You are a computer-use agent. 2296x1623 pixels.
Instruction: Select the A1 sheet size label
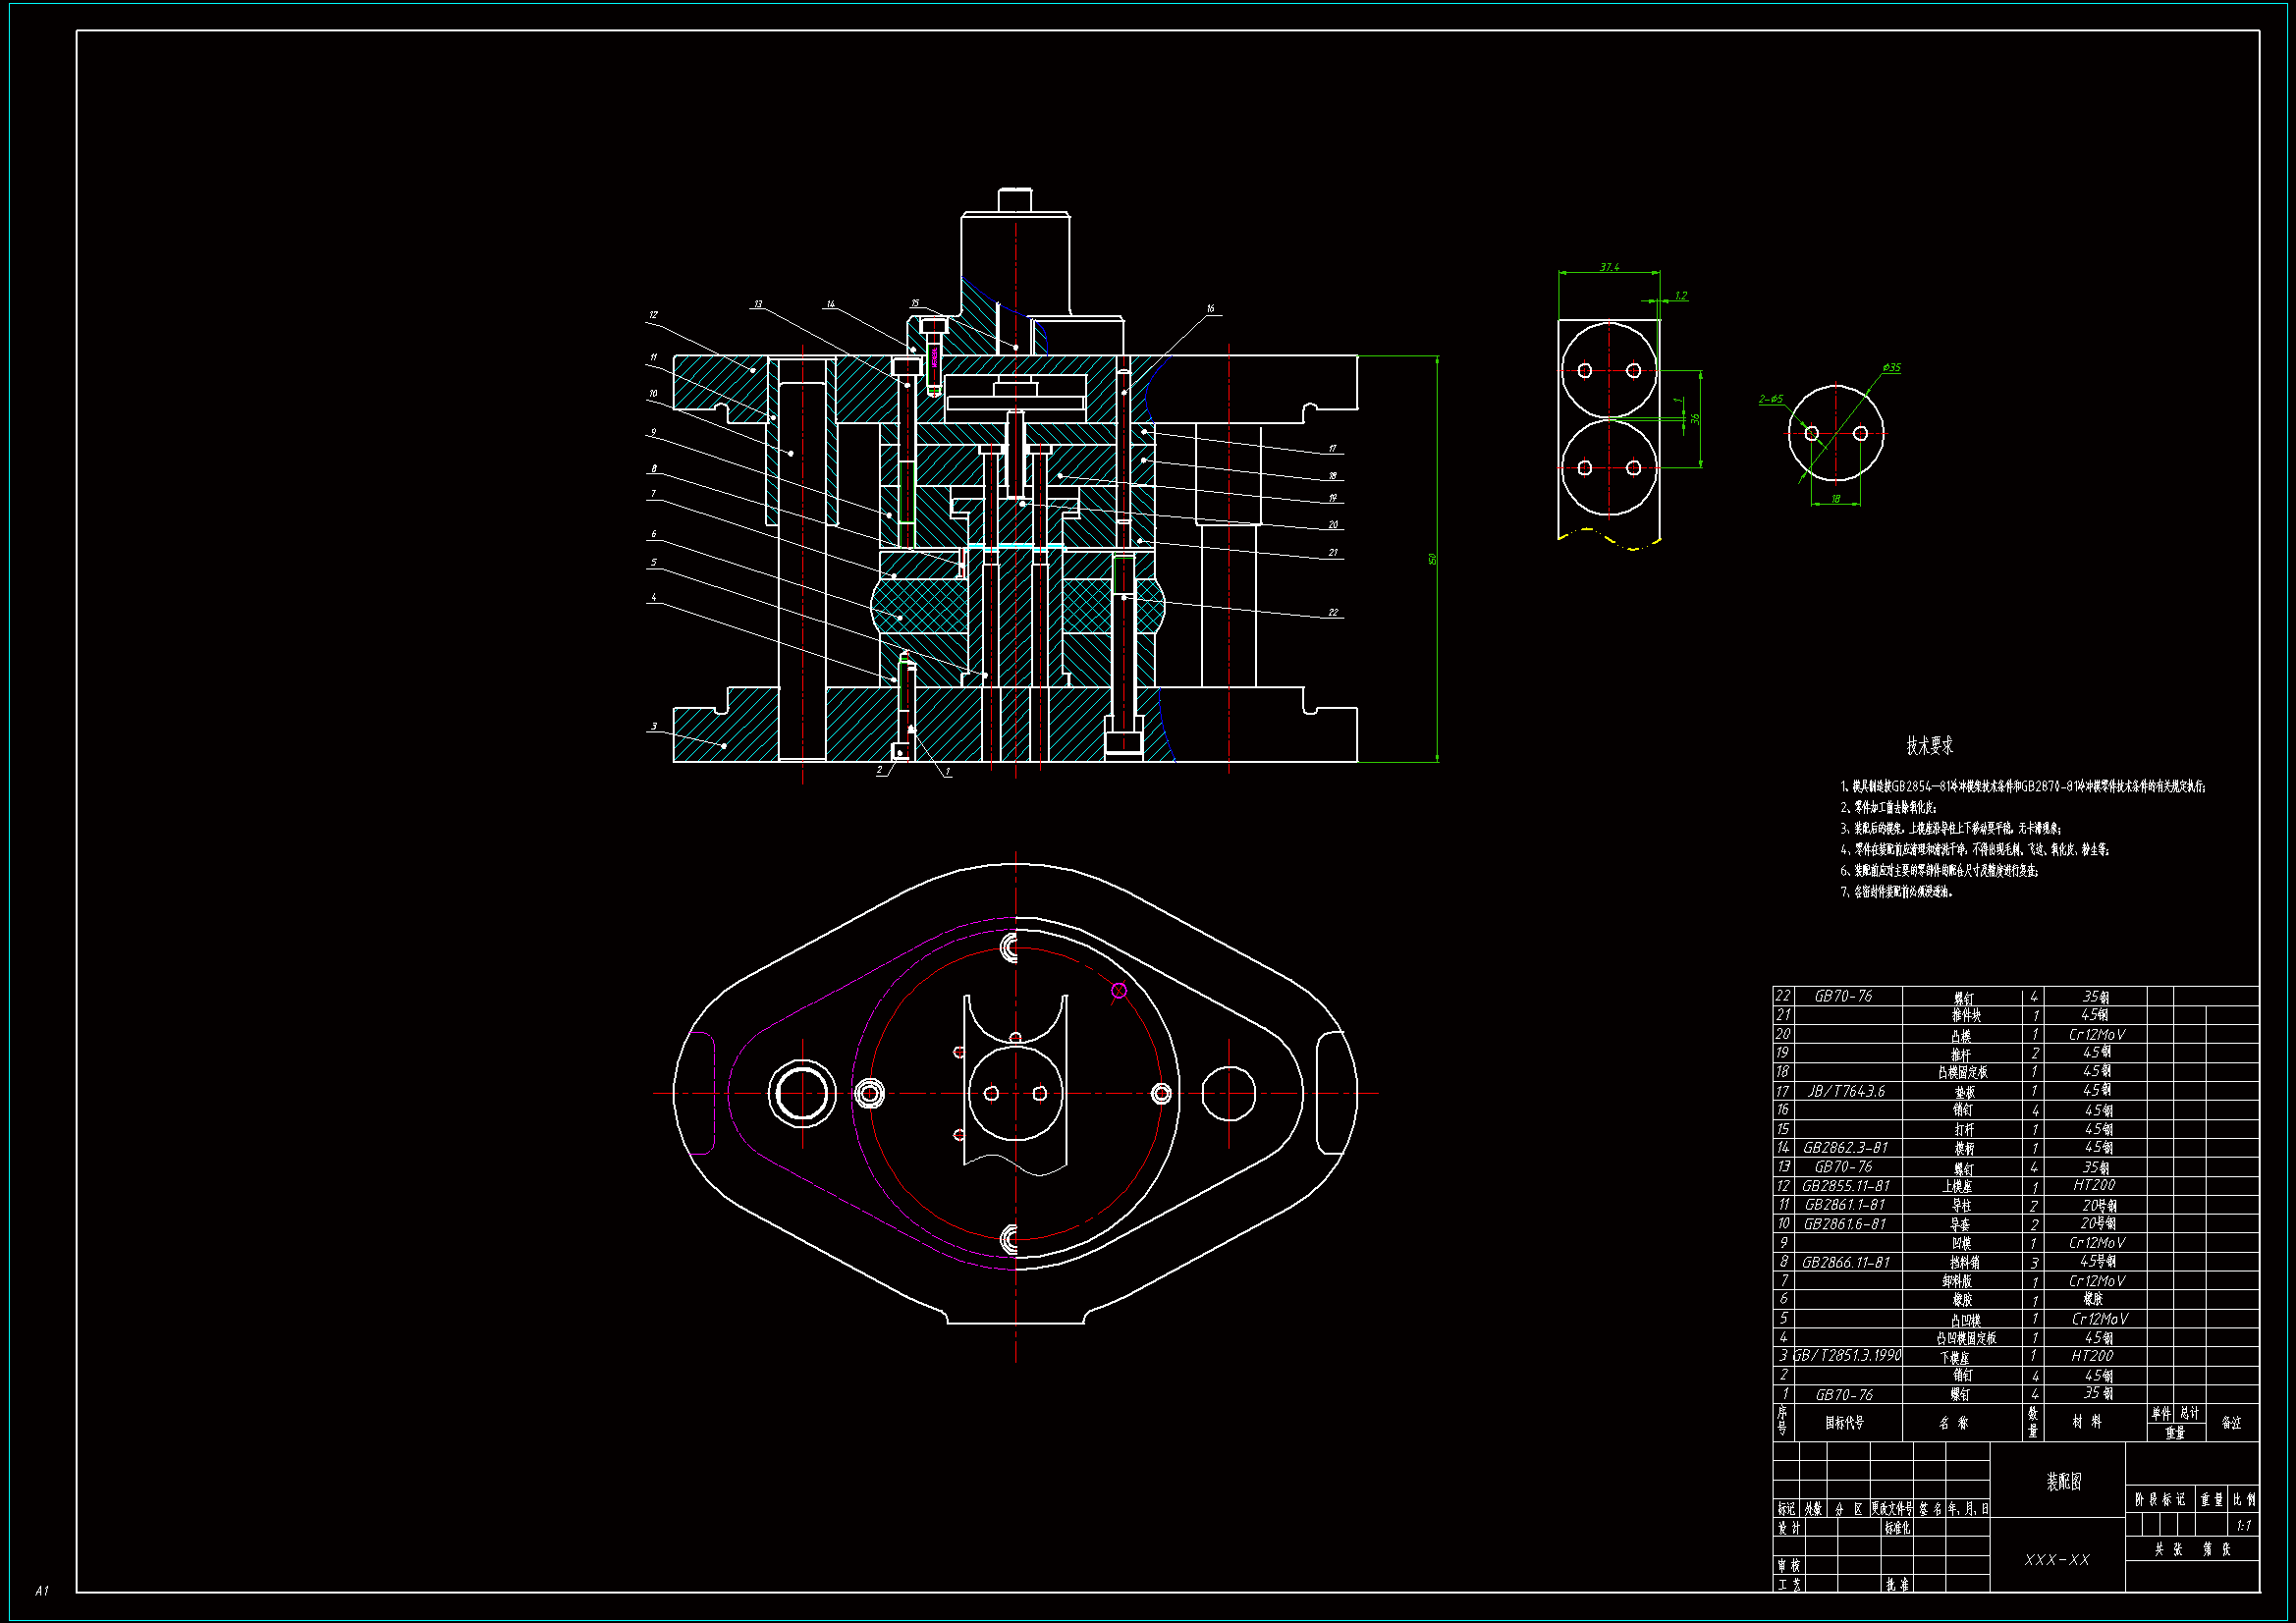pyautogui.click(x=41, y=1590)
